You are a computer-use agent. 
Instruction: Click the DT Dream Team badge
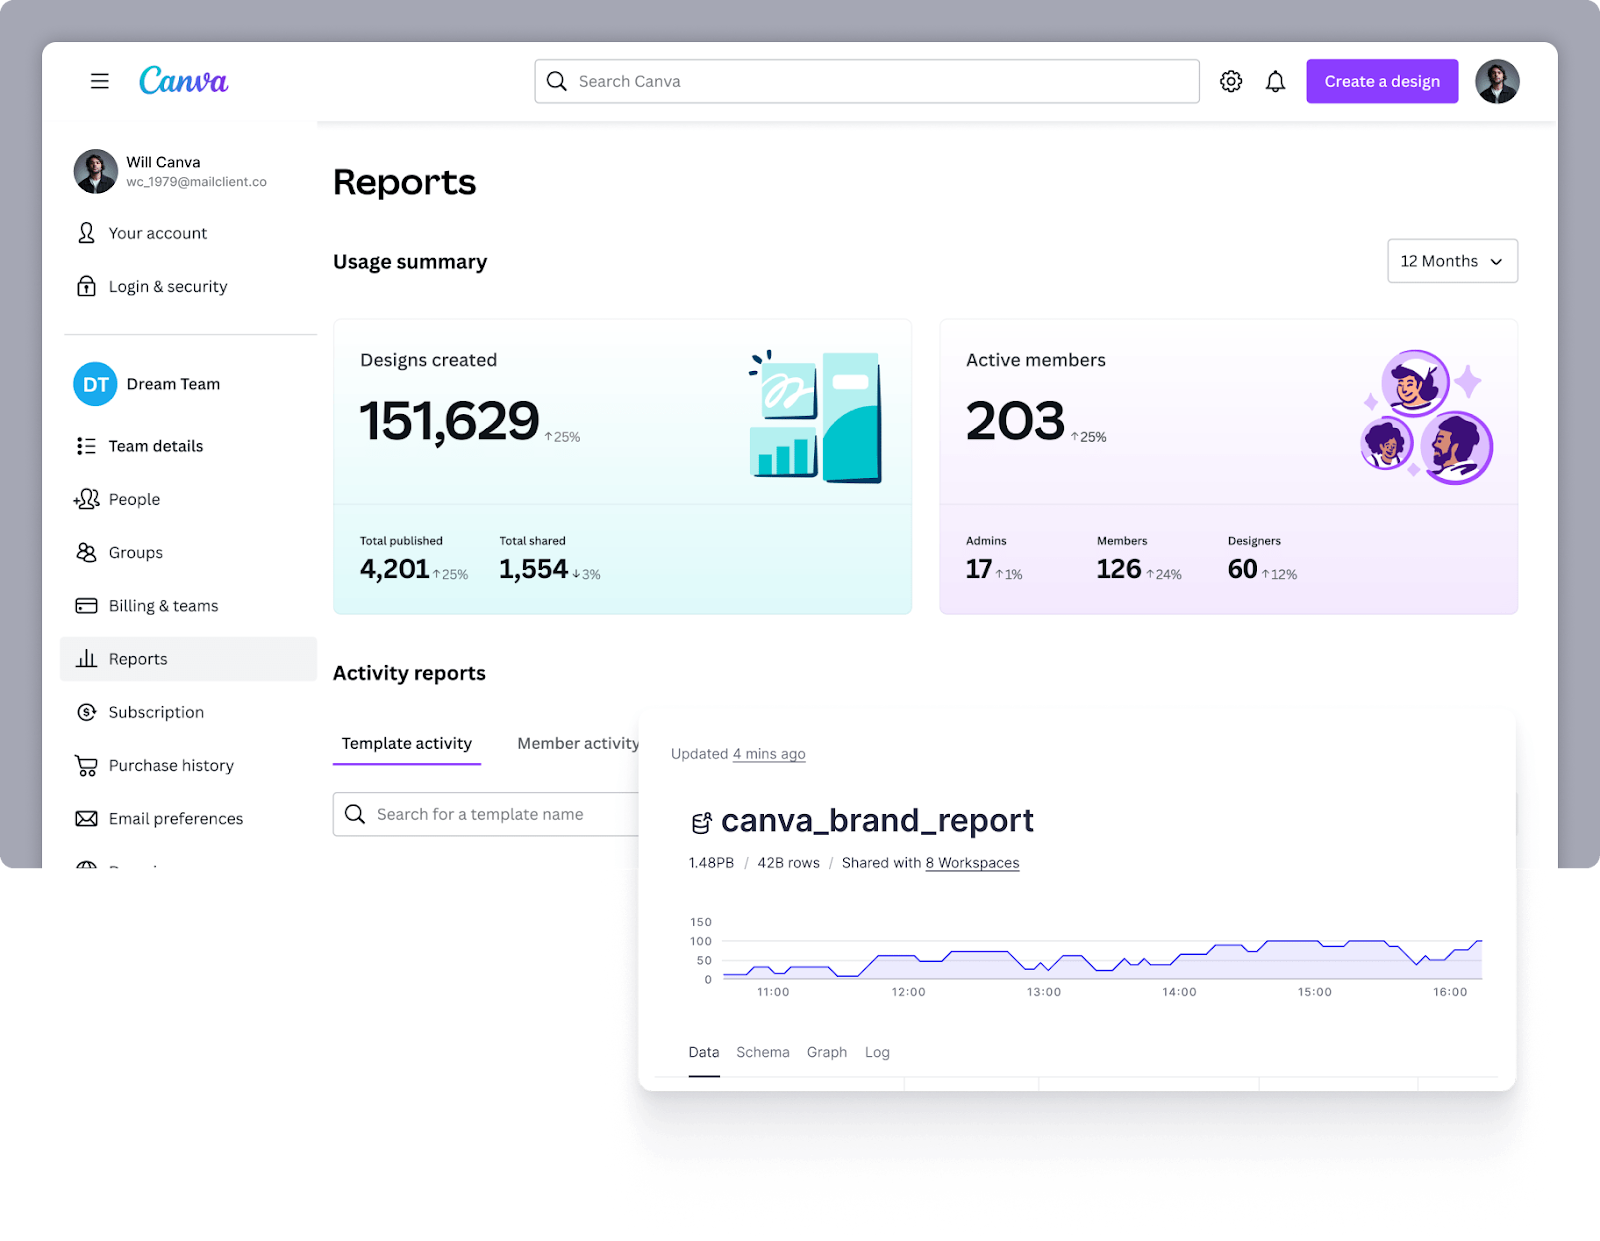pos(95,384)
